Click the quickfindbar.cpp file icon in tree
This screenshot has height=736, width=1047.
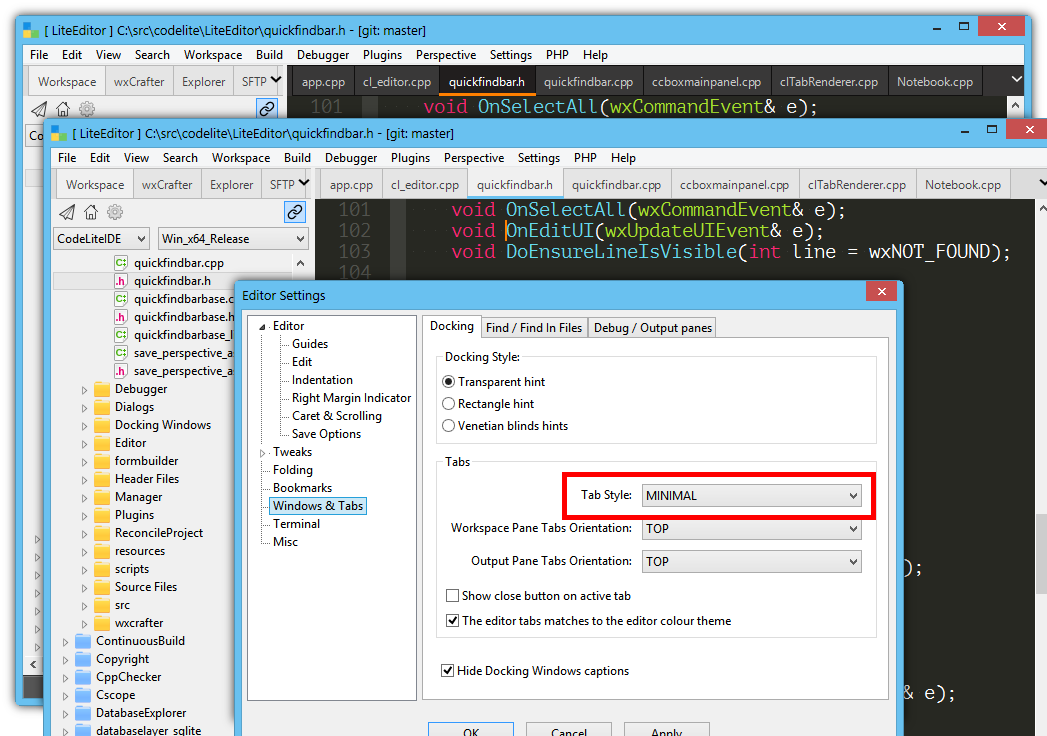click(x=121, y=262)
